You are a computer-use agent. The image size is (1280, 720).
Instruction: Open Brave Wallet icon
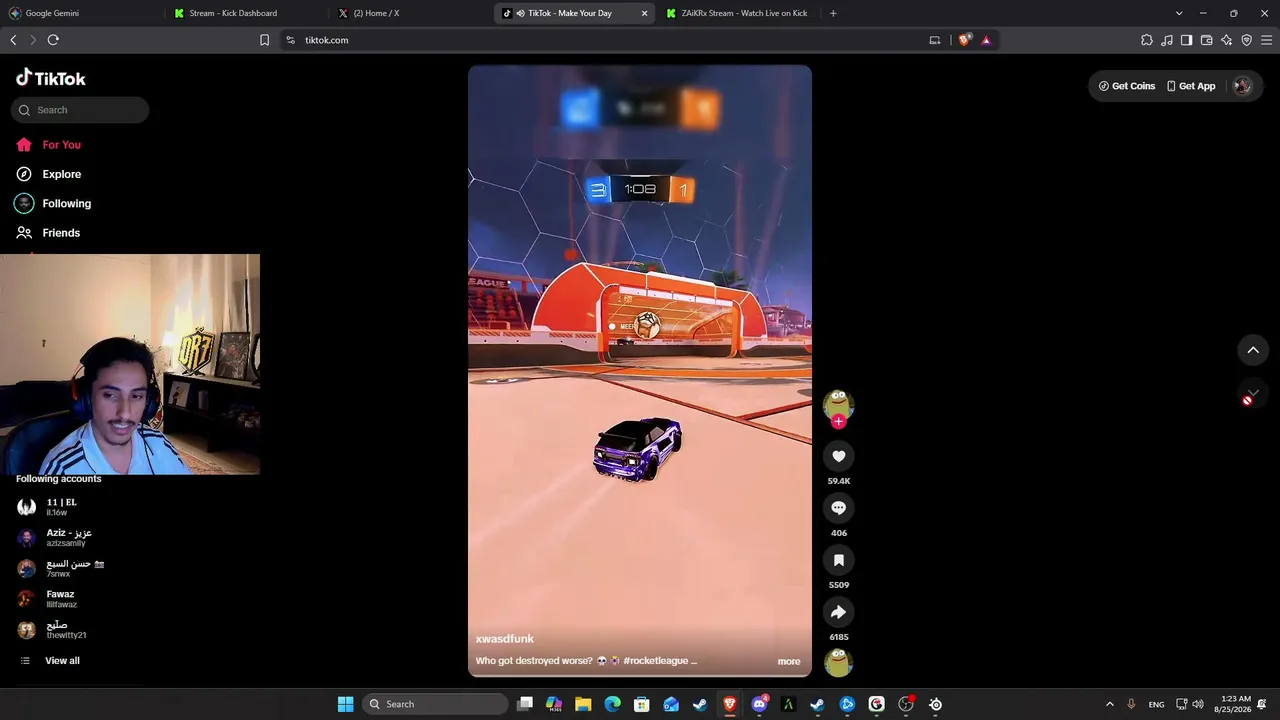1206,40
